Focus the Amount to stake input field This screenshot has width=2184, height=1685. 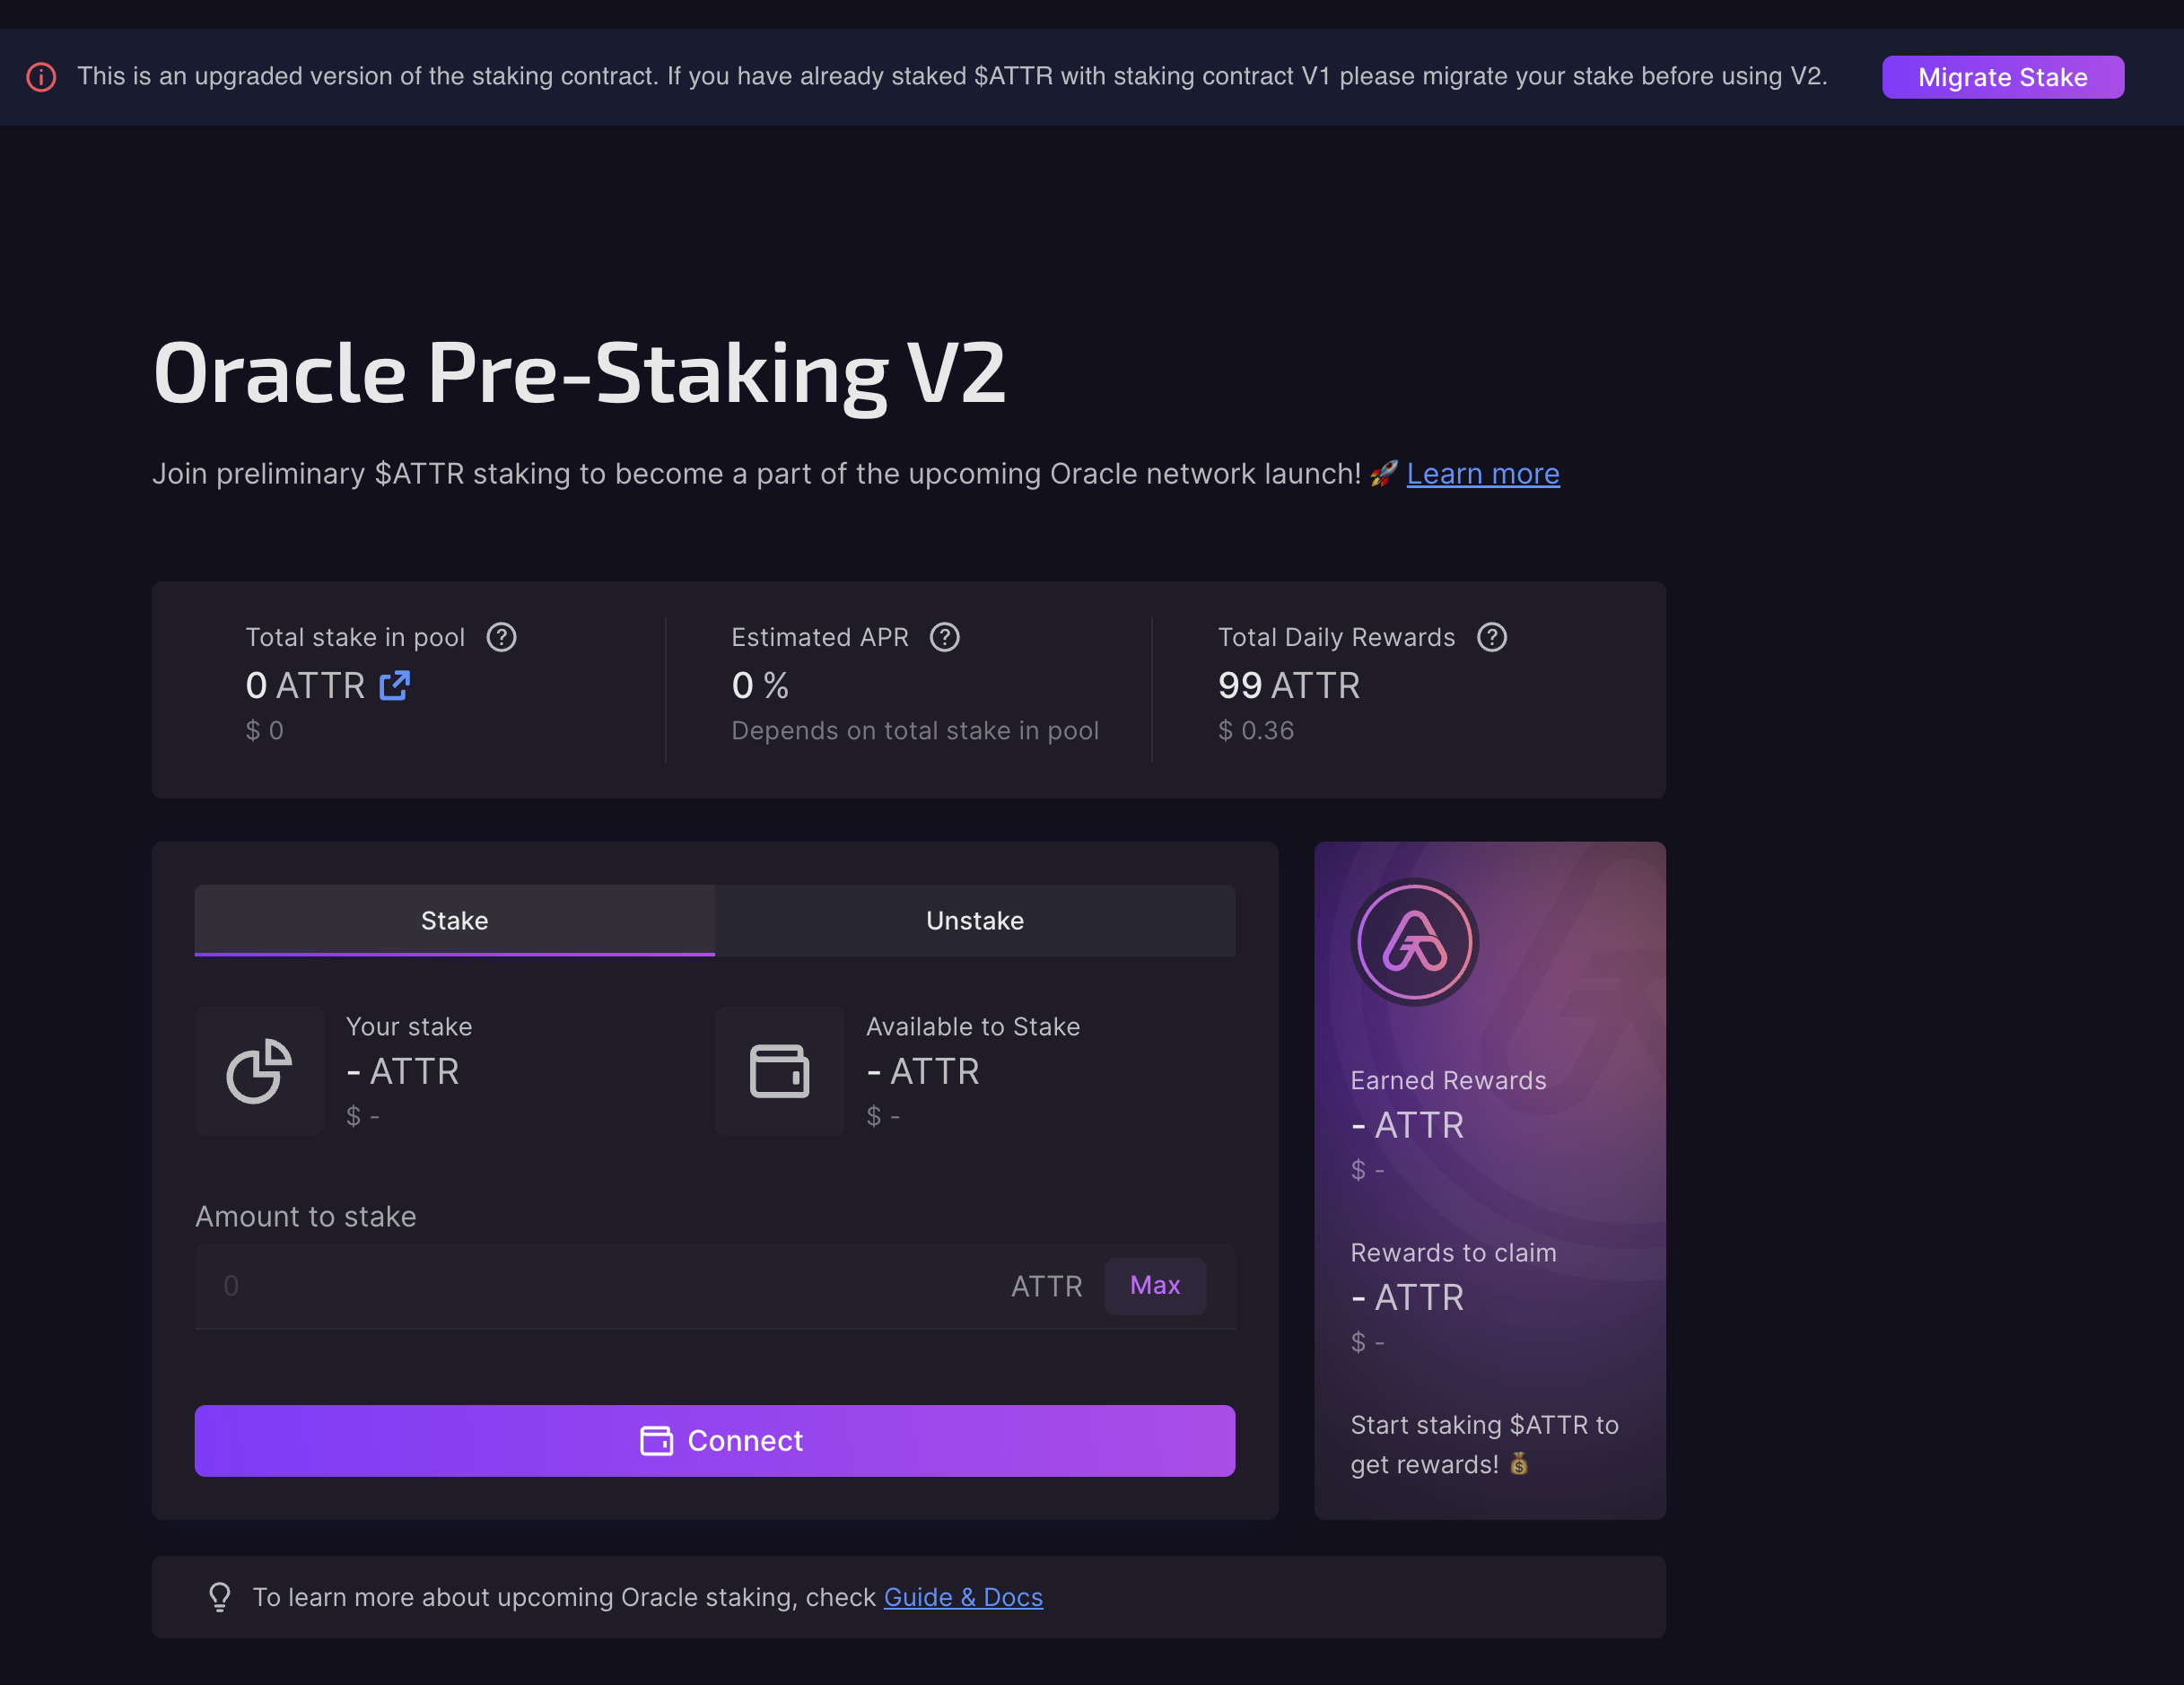point(600,1286)
